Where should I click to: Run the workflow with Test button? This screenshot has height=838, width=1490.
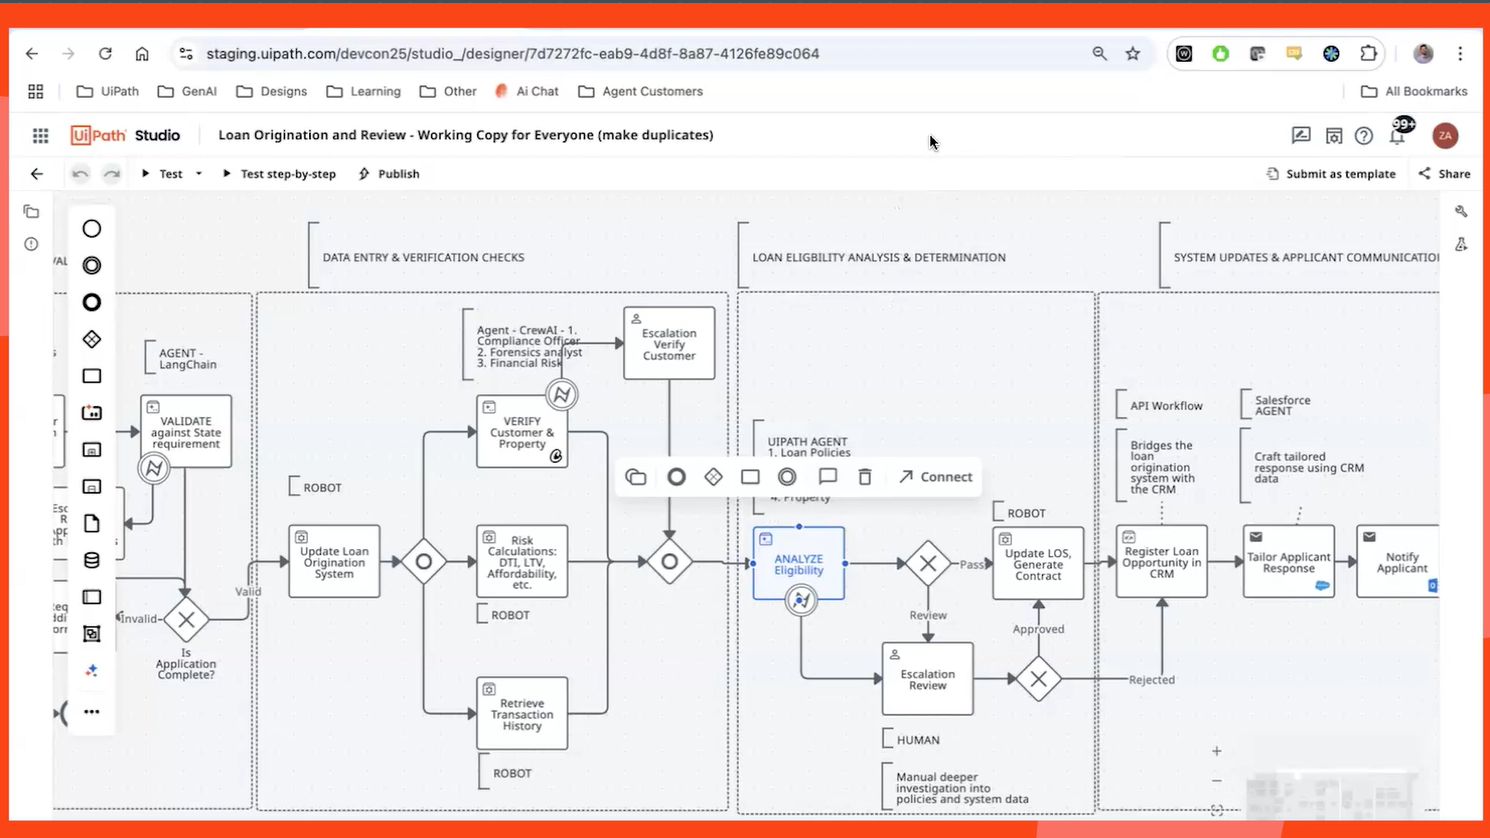(x=162, y=174)
